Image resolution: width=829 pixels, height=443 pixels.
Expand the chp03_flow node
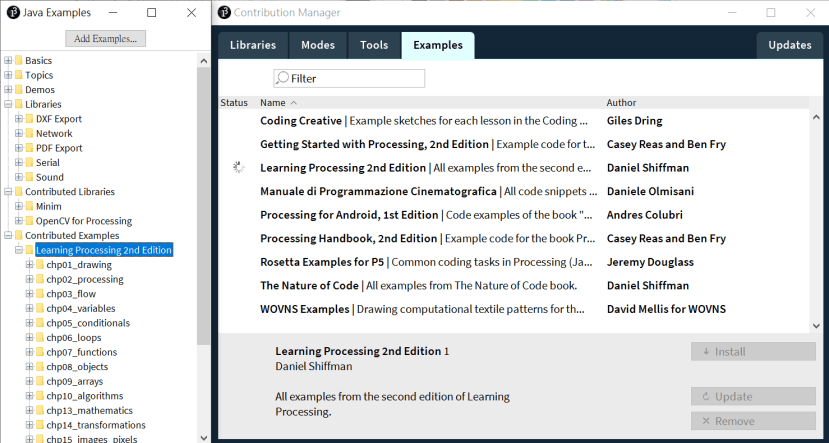29,293
